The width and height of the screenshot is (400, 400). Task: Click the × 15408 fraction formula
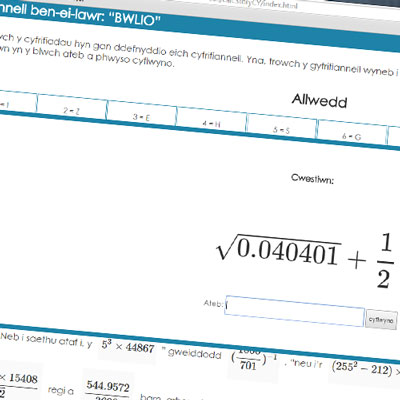tap(19, 383)
